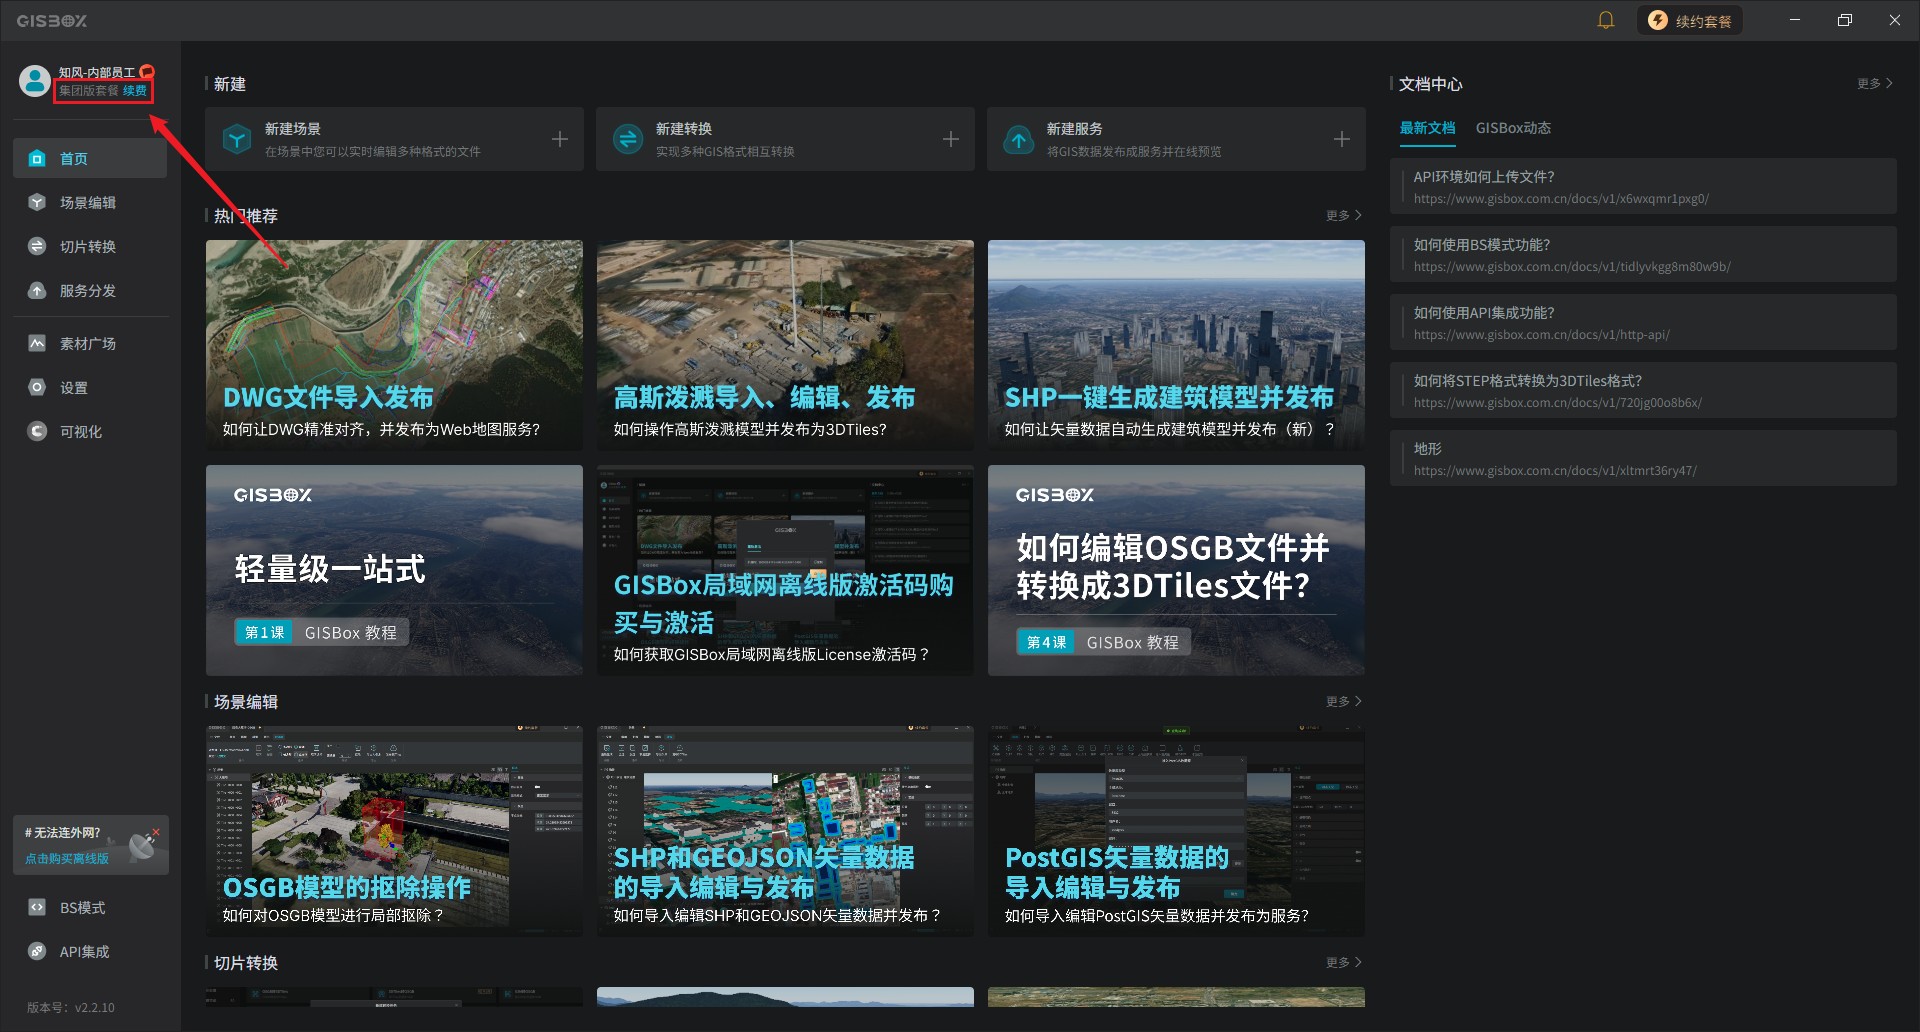Close the 无法连外网 offline banner
Screen dimensions: 1920x1032
click(x=156, y=831)
